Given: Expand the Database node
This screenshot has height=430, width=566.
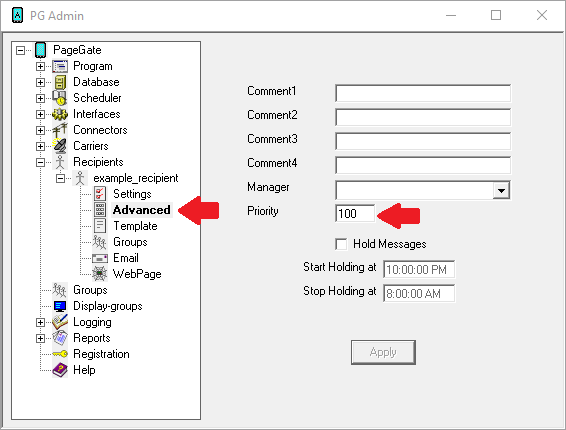Looking at the screenshot, I should click(40, 82).
